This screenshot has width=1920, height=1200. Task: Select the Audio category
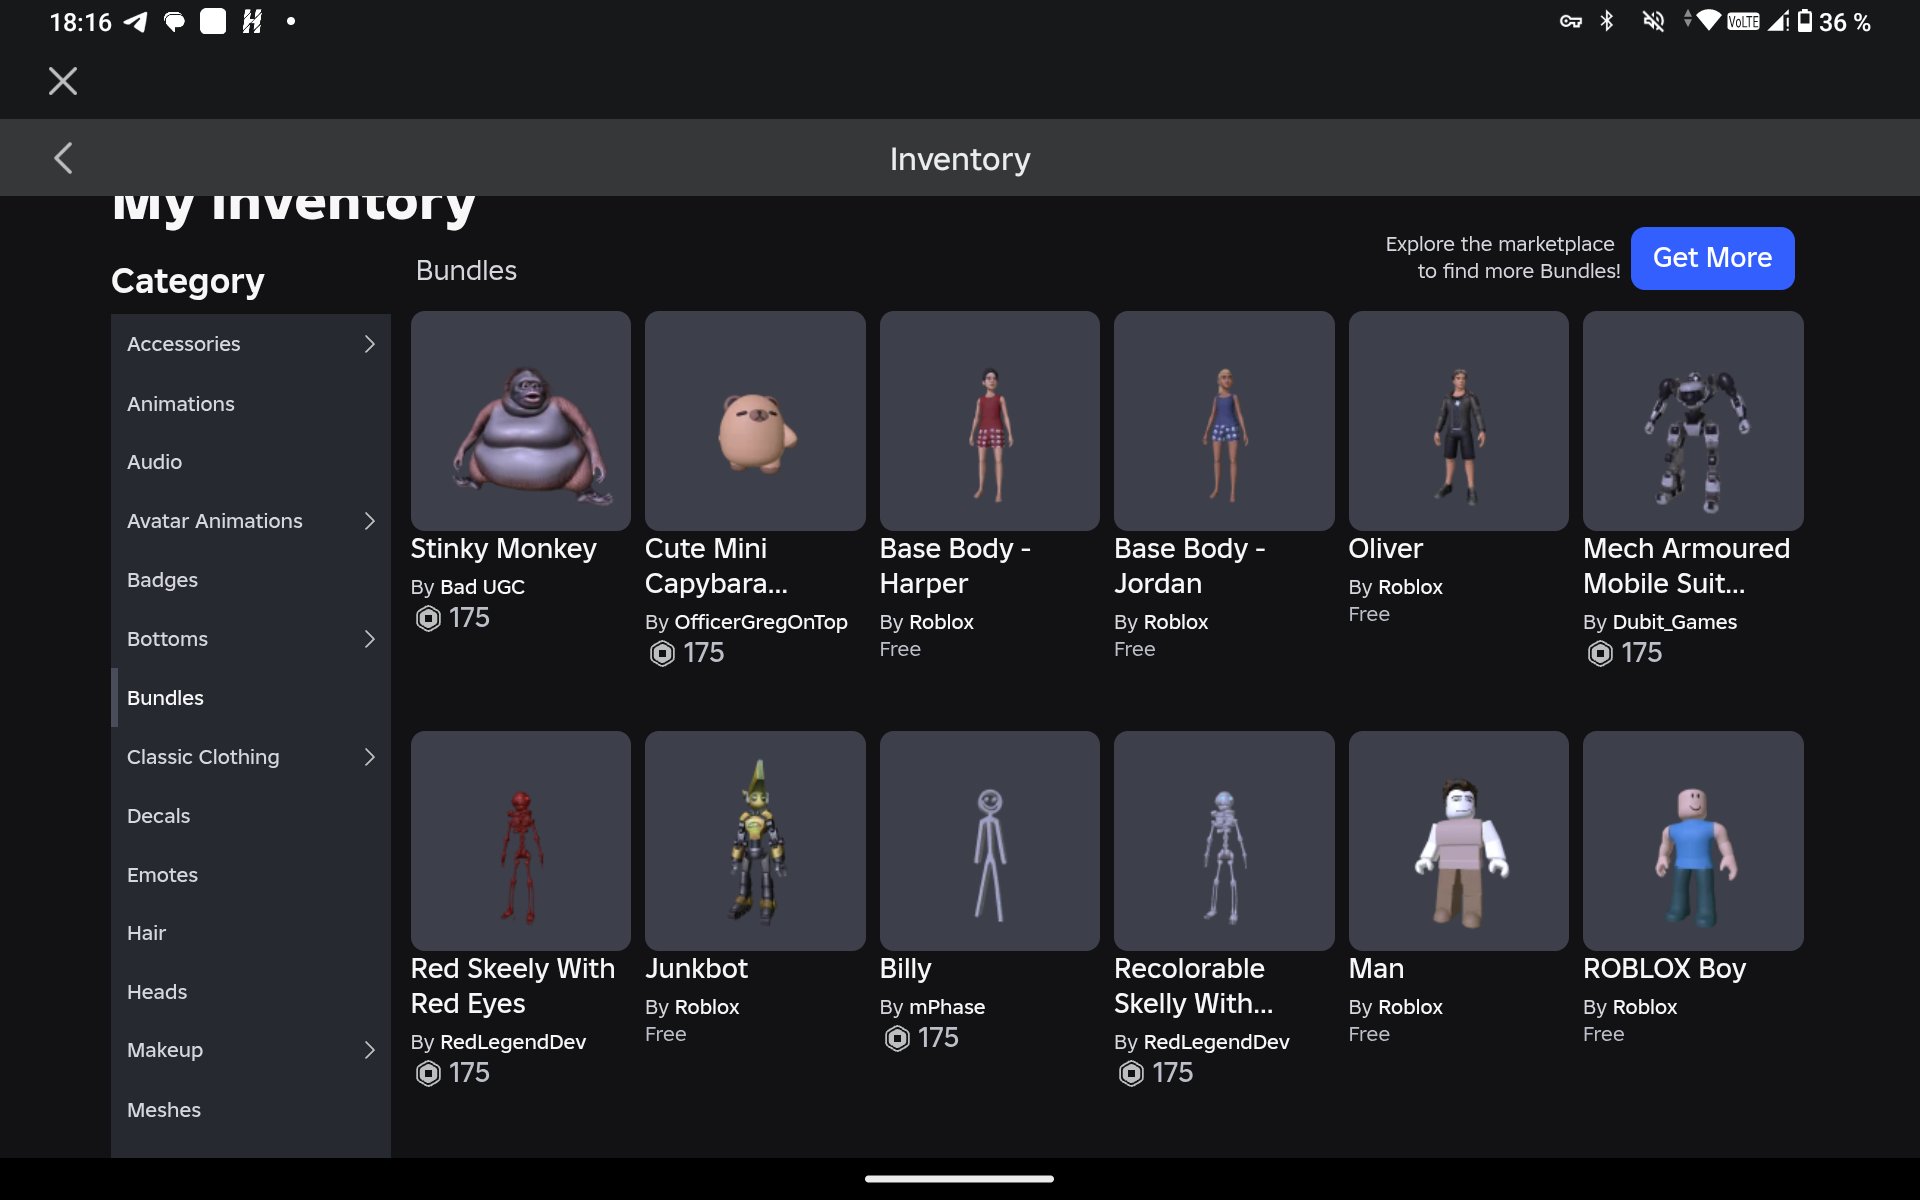click(x=250, y=462)
